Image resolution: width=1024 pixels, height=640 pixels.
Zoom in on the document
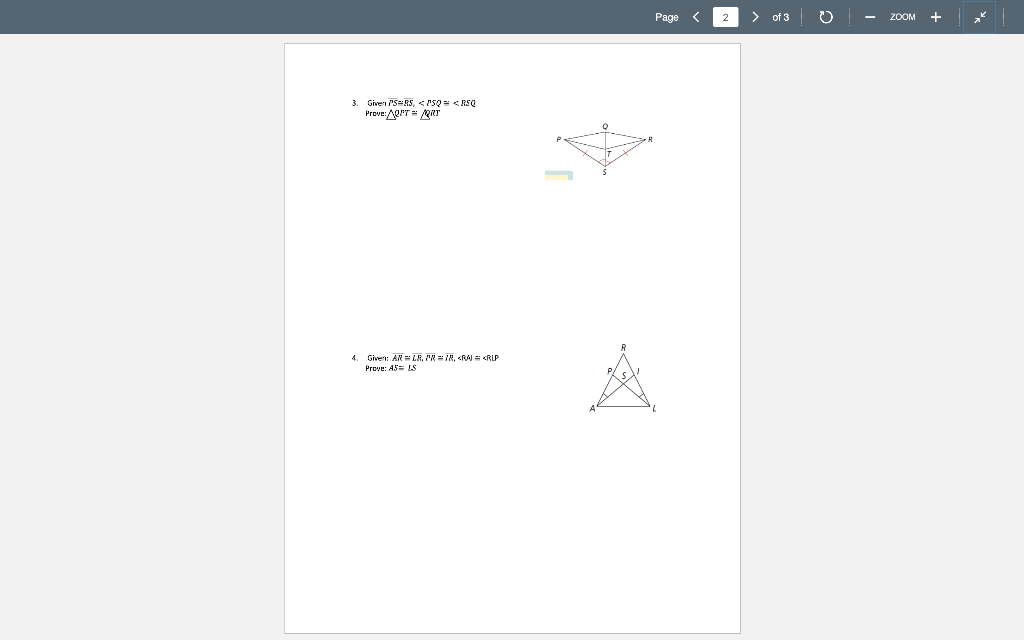pyautogui.click(x=935, y=16)
